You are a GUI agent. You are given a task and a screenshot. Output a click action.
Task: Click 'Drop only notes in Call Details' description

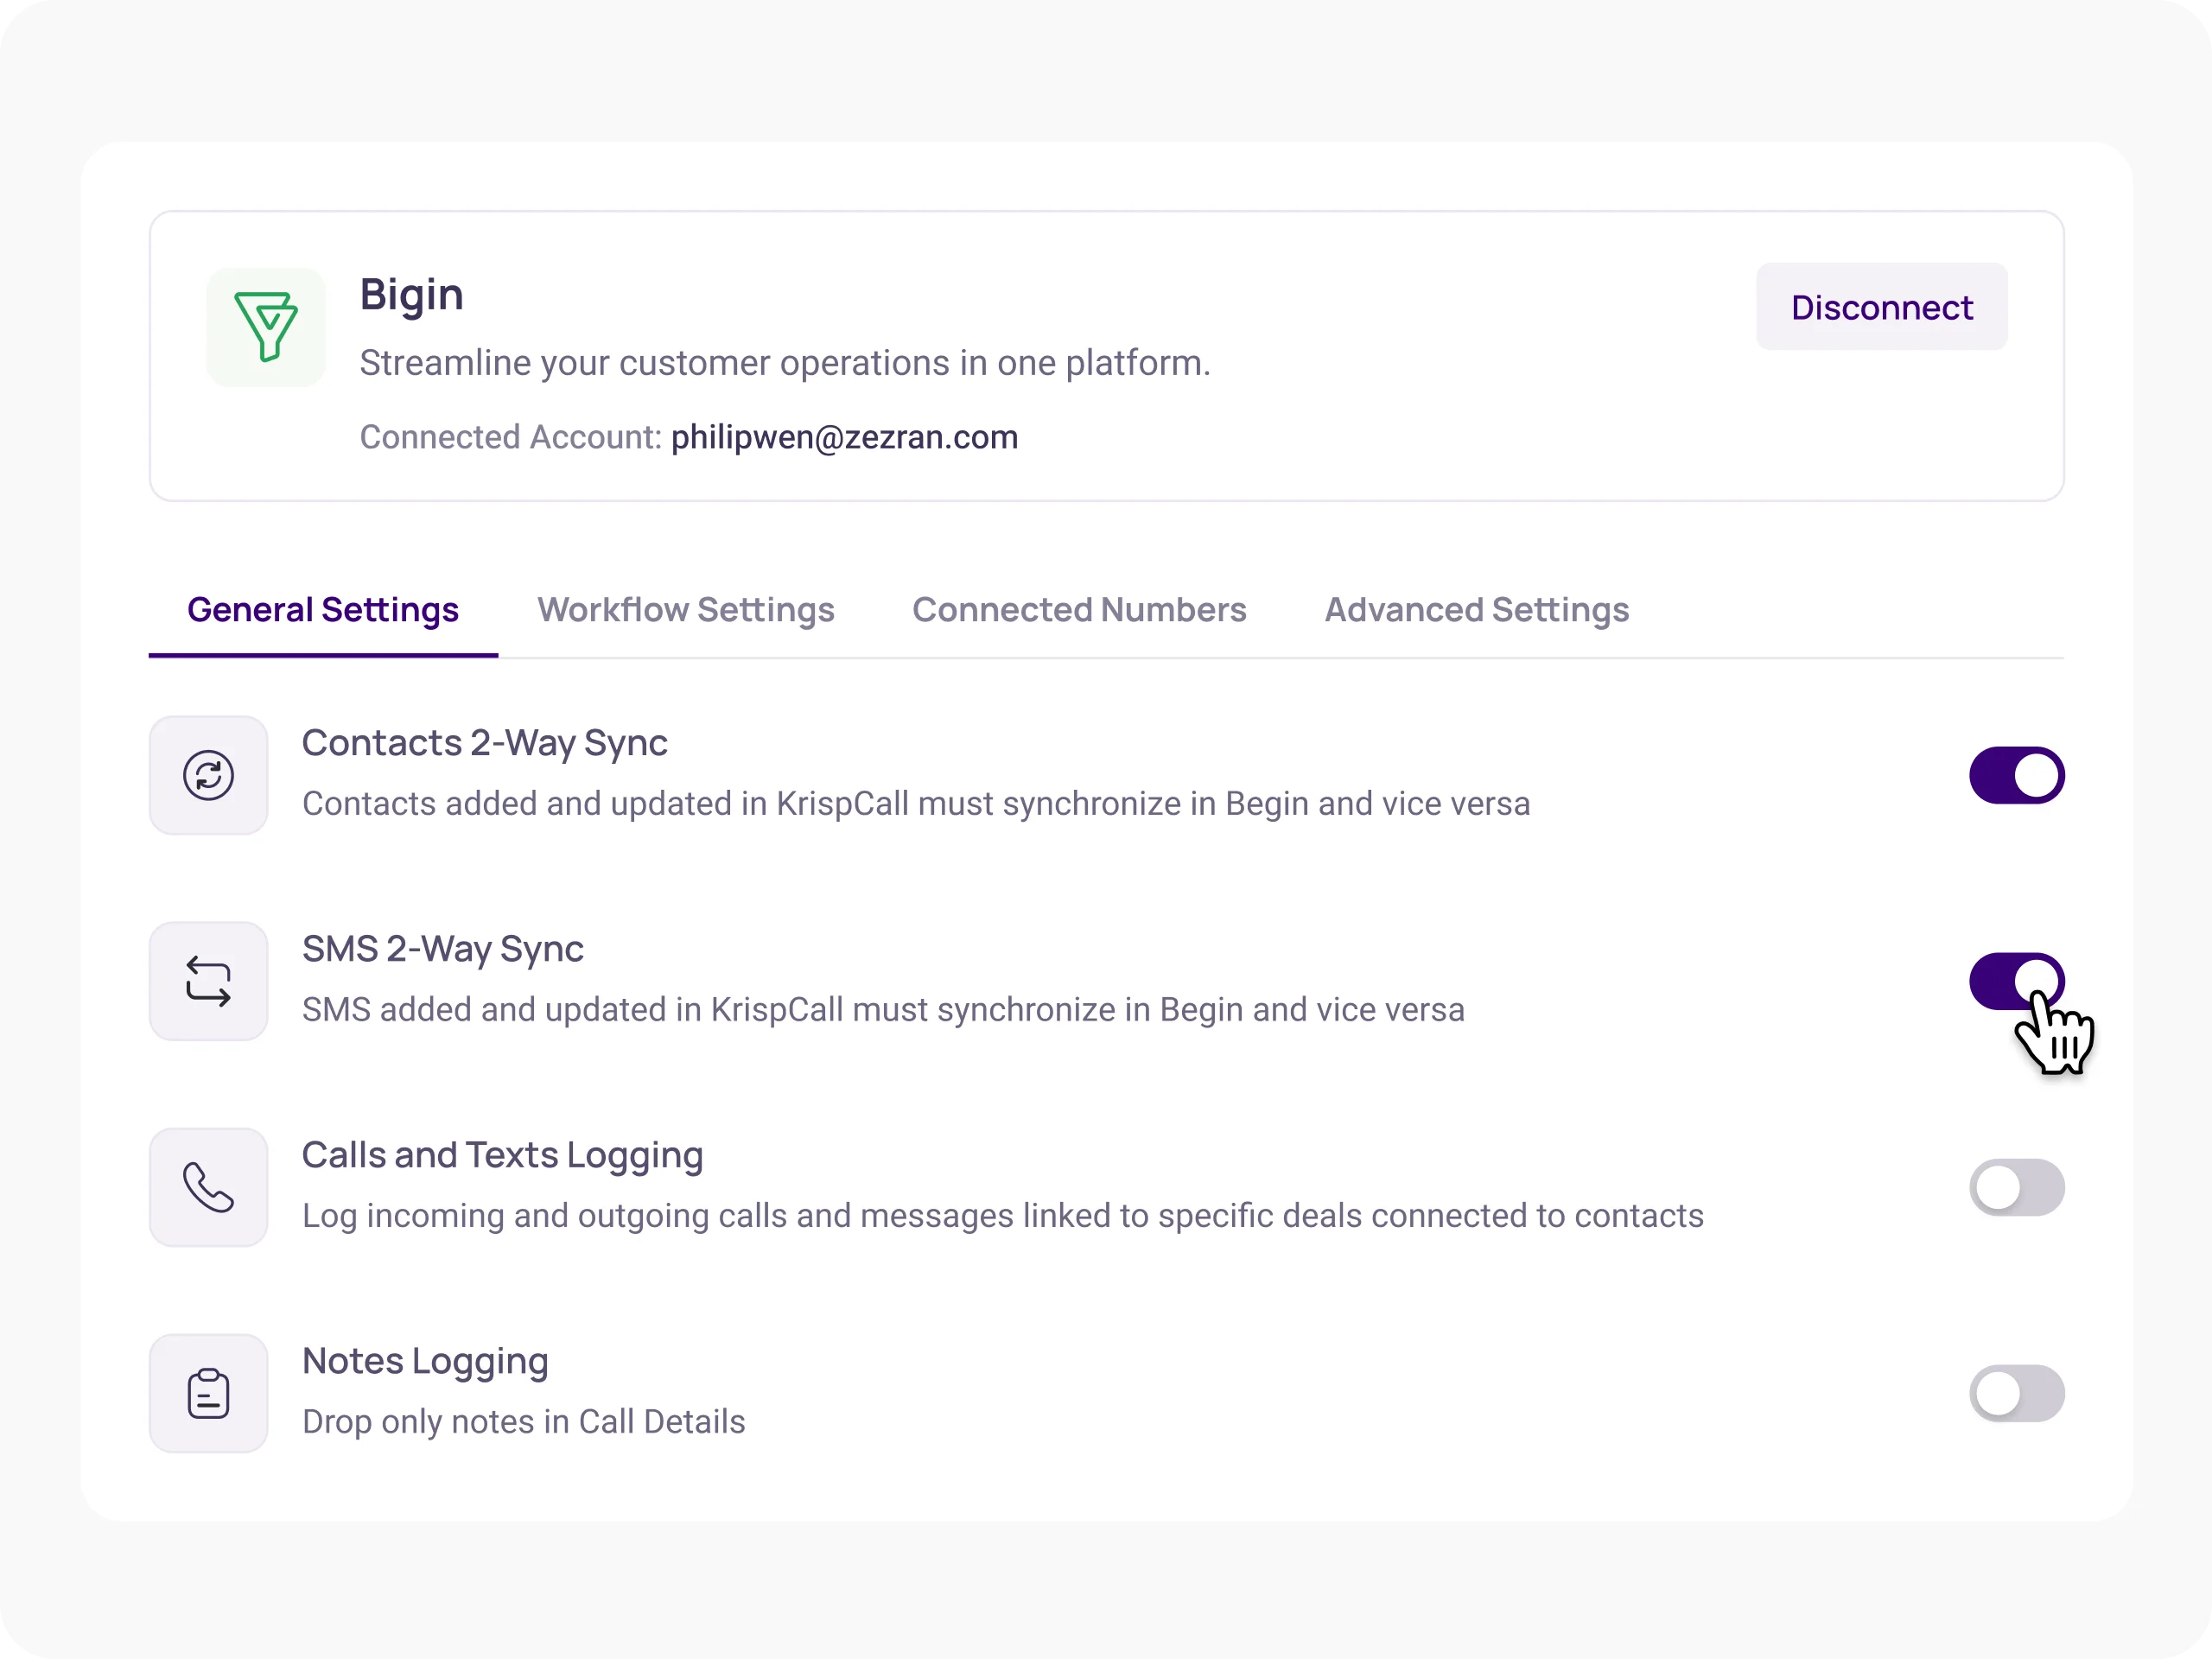524,1422
